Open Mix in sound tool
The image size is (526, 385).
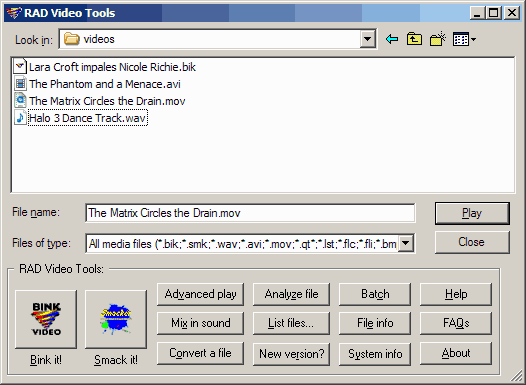[200, 323]
